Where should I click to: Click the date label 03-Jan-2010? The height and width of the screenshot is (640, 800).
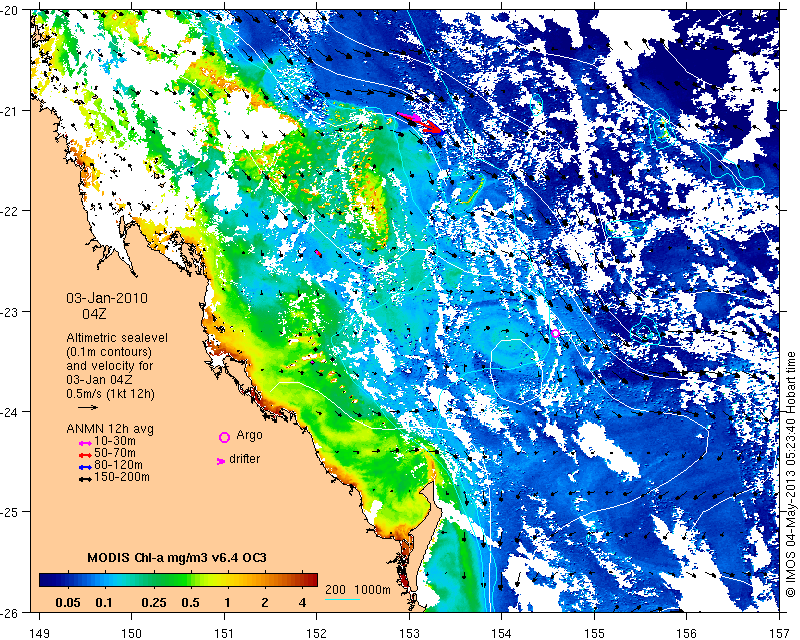pos(107,298)
